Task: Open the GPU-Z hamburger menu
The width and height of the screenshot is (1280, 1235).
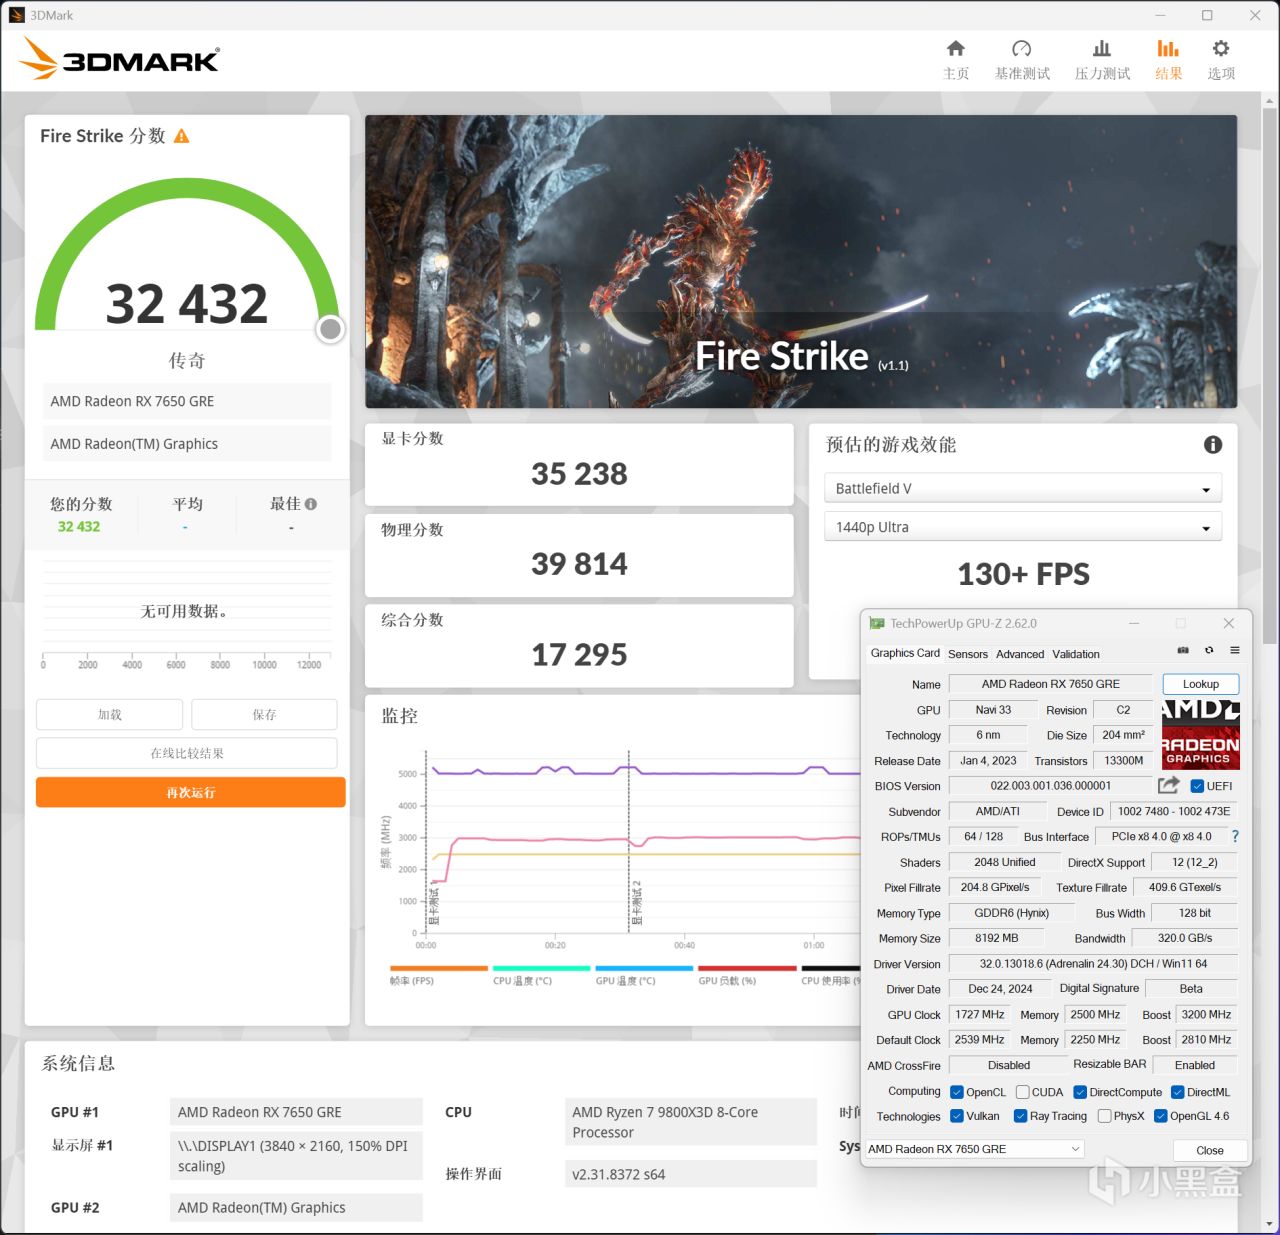Action: 1235,651
